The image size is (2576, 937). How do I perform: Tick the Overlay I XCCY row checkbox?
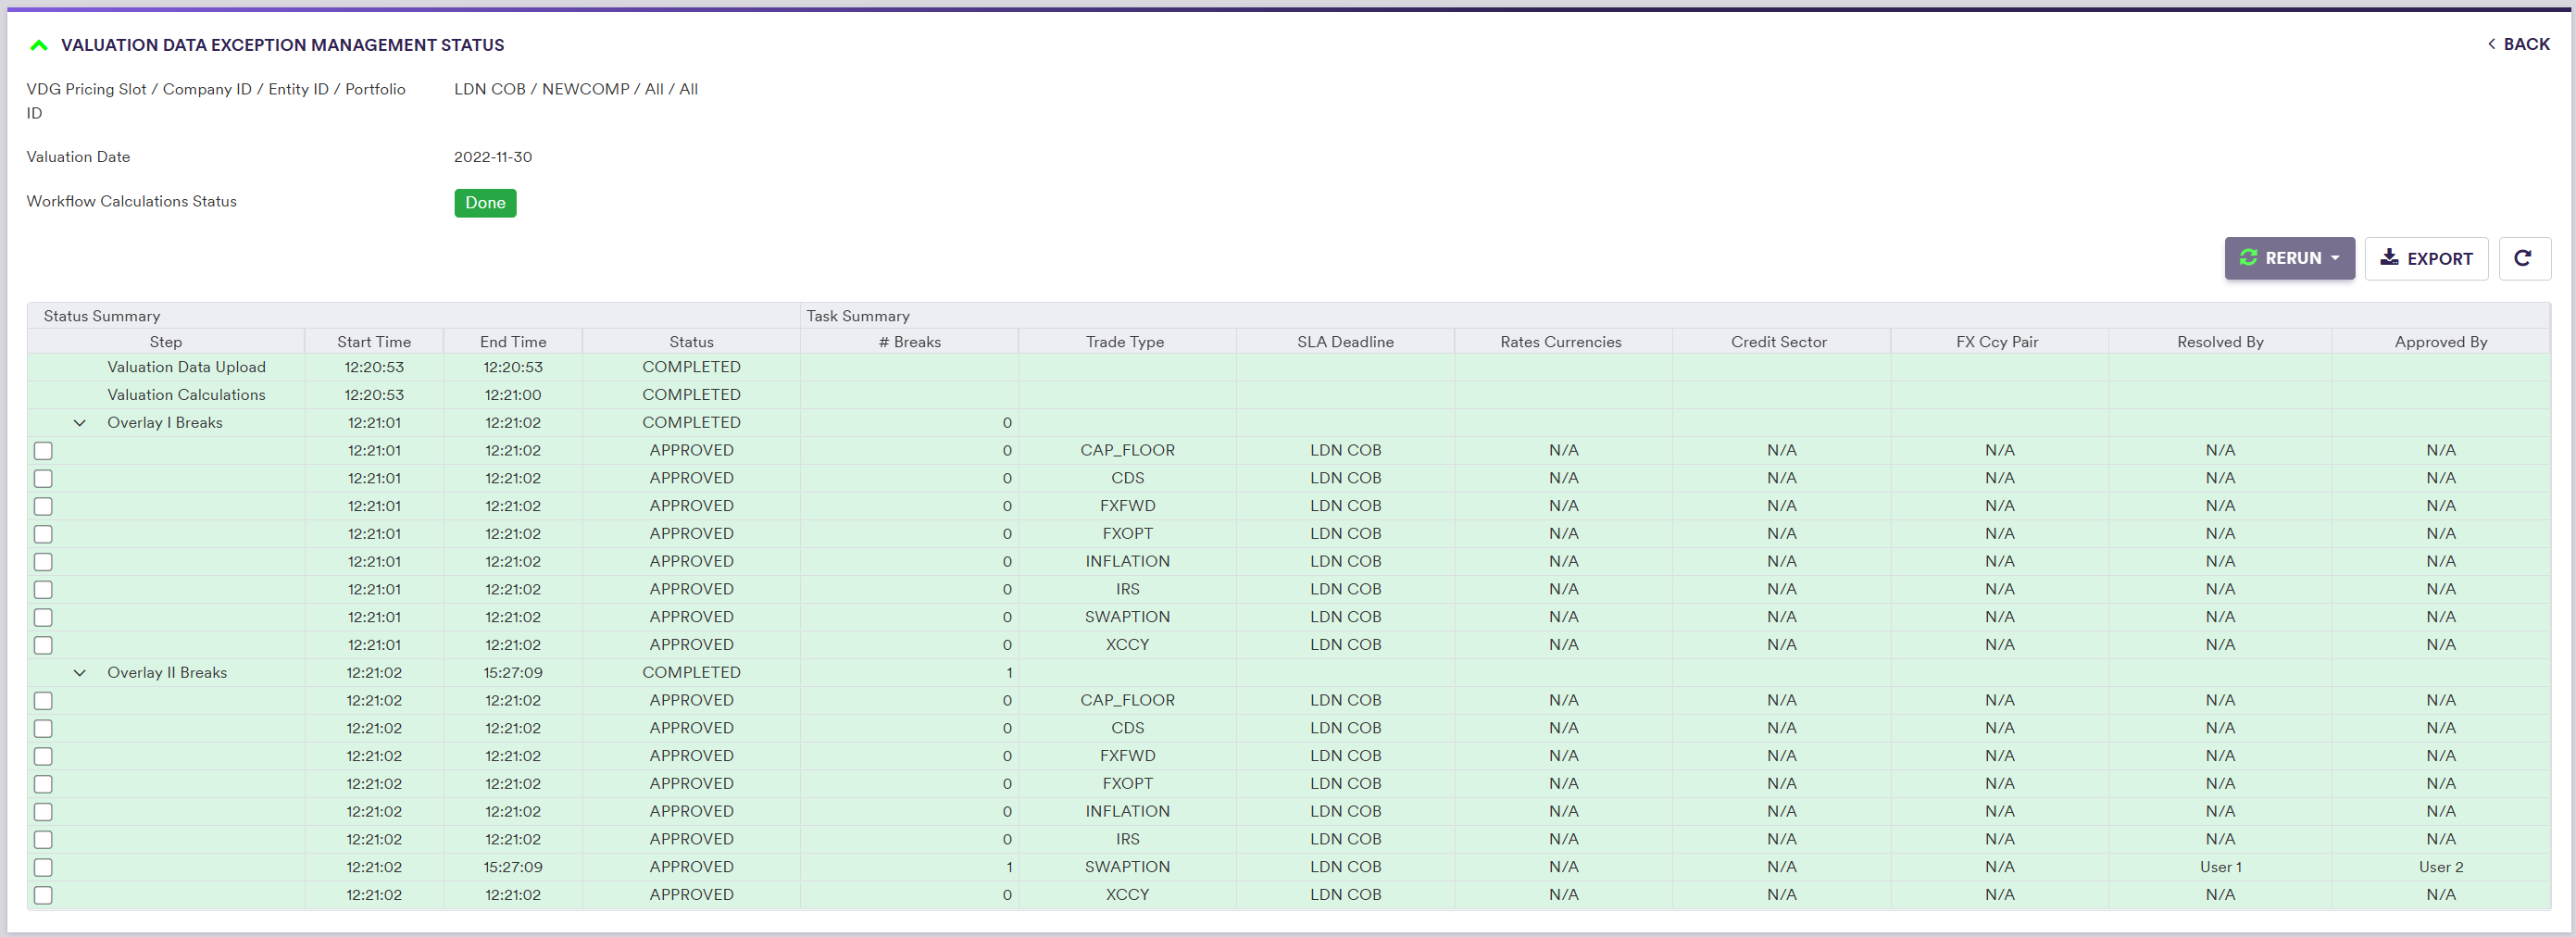click(x=43, y=646)
